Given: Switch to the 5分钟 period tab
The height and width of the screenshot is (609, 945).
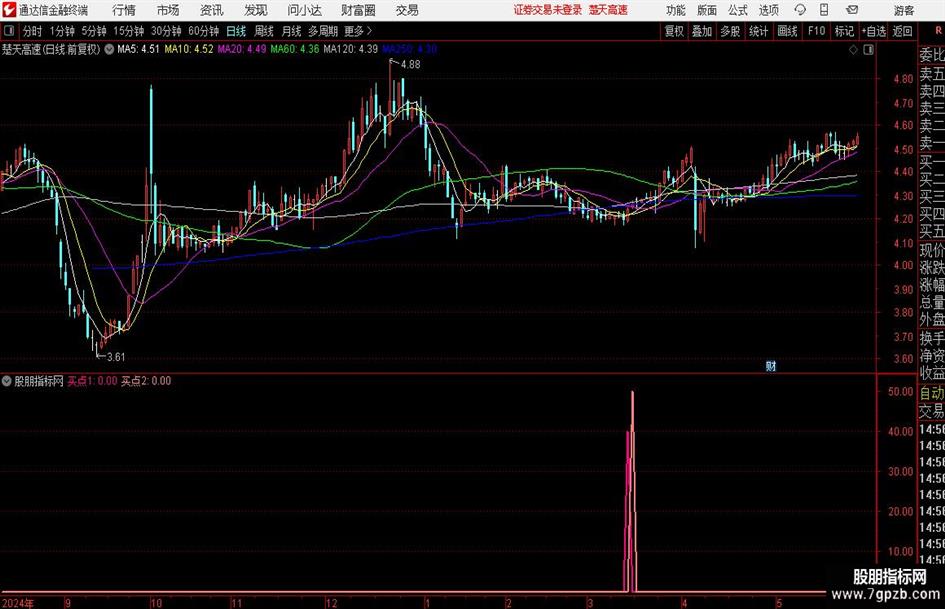Looking at the screenshot, I should (x=94, y=31).
